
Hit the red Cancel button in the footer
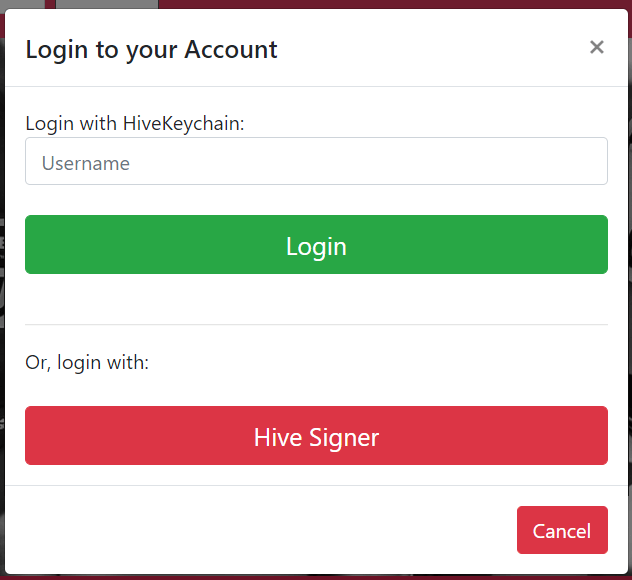[x=562, y=530]
